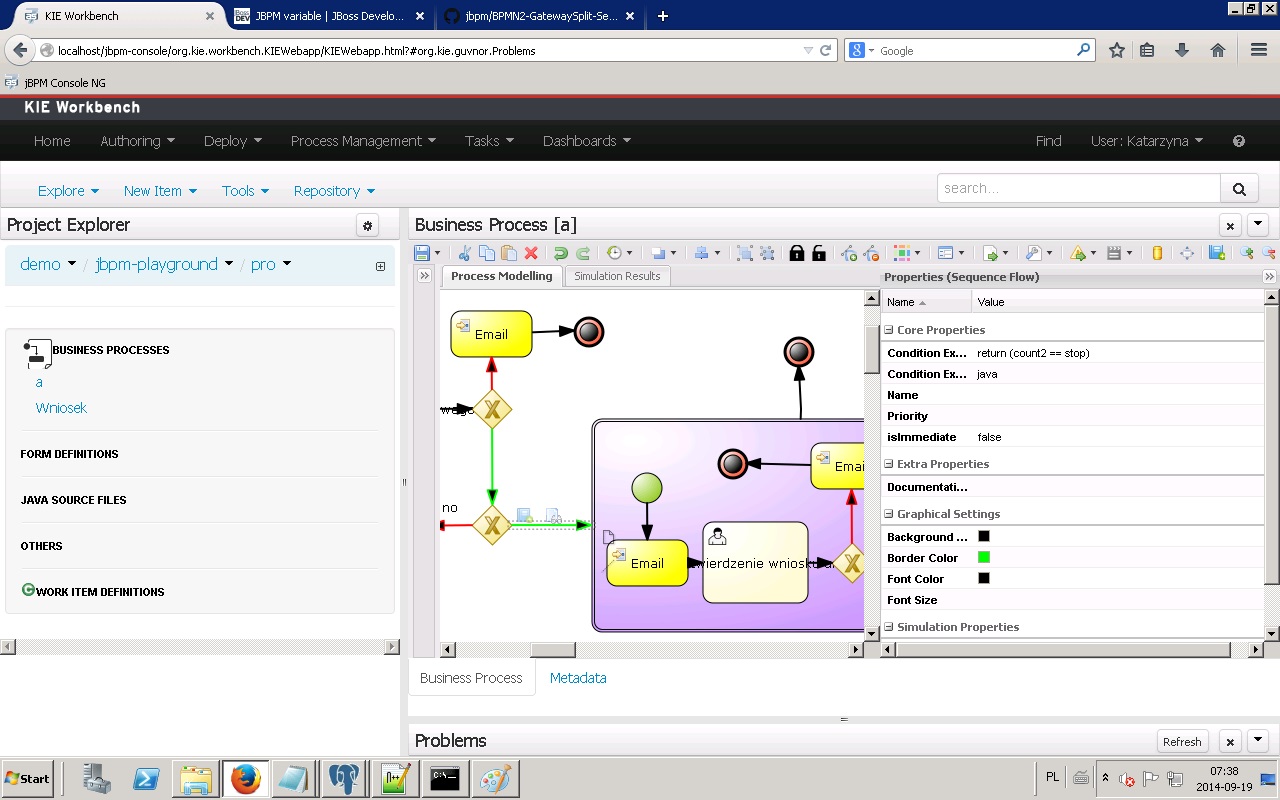Open the Dashboards dropdown menu
The width and height of the screenshot is (1280, 800).
(x=586, y=141)
